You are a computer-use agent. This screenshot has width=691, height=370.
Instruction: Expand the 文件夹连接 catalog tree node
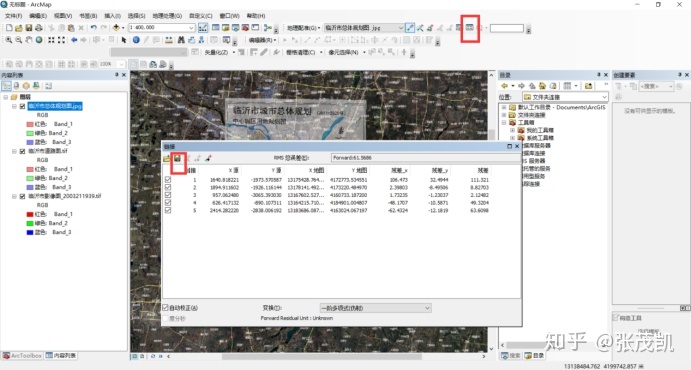(504, 115)
